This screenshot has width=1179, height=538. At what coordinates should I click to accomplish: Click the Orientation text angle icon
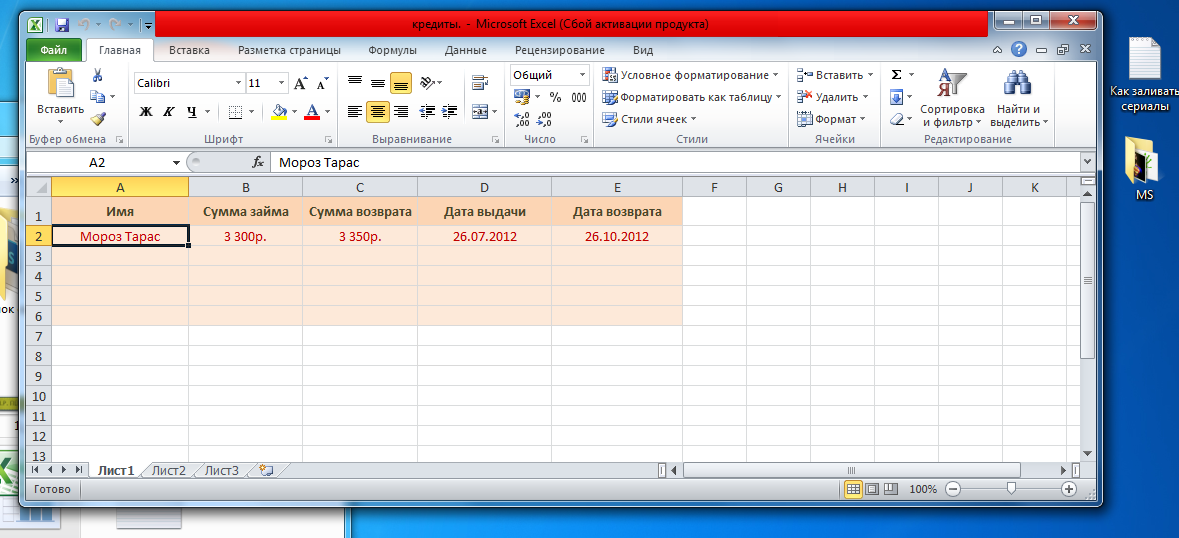[x=427, y=82]
